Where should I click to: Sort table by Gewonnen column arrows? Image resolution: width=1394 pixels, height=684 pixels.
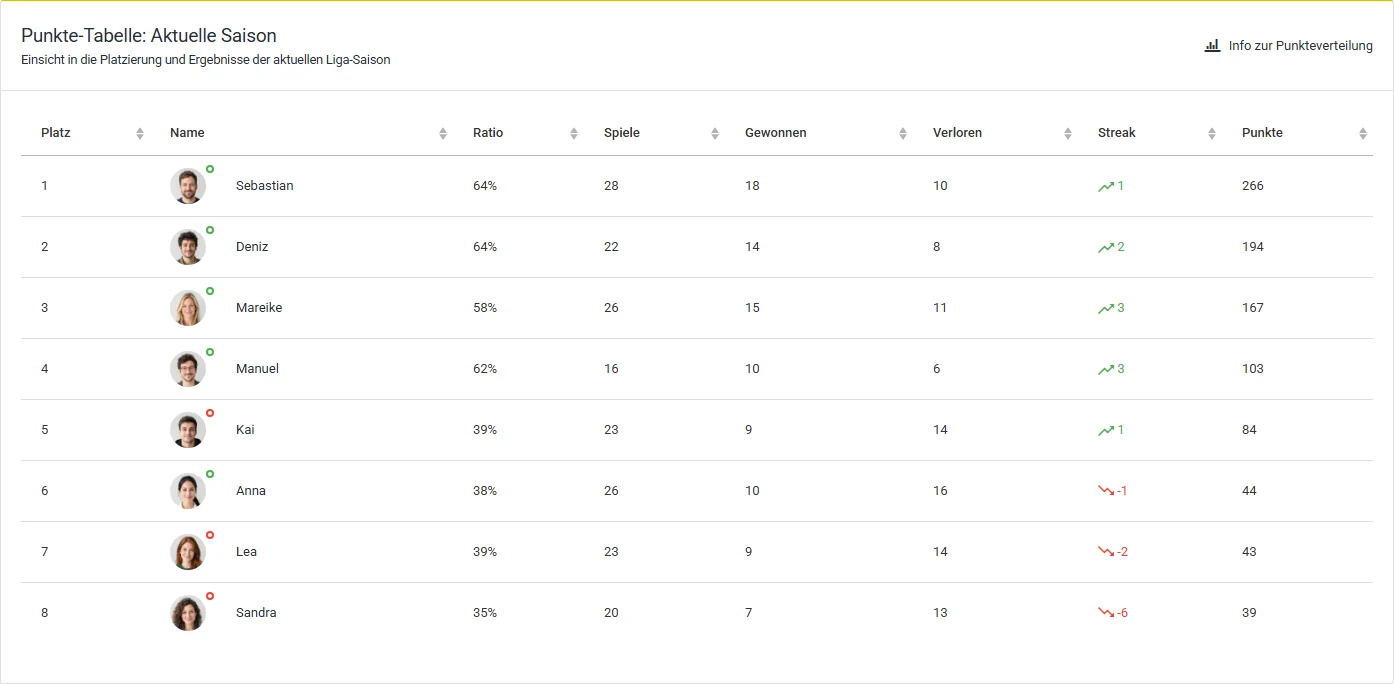(903, 133)
